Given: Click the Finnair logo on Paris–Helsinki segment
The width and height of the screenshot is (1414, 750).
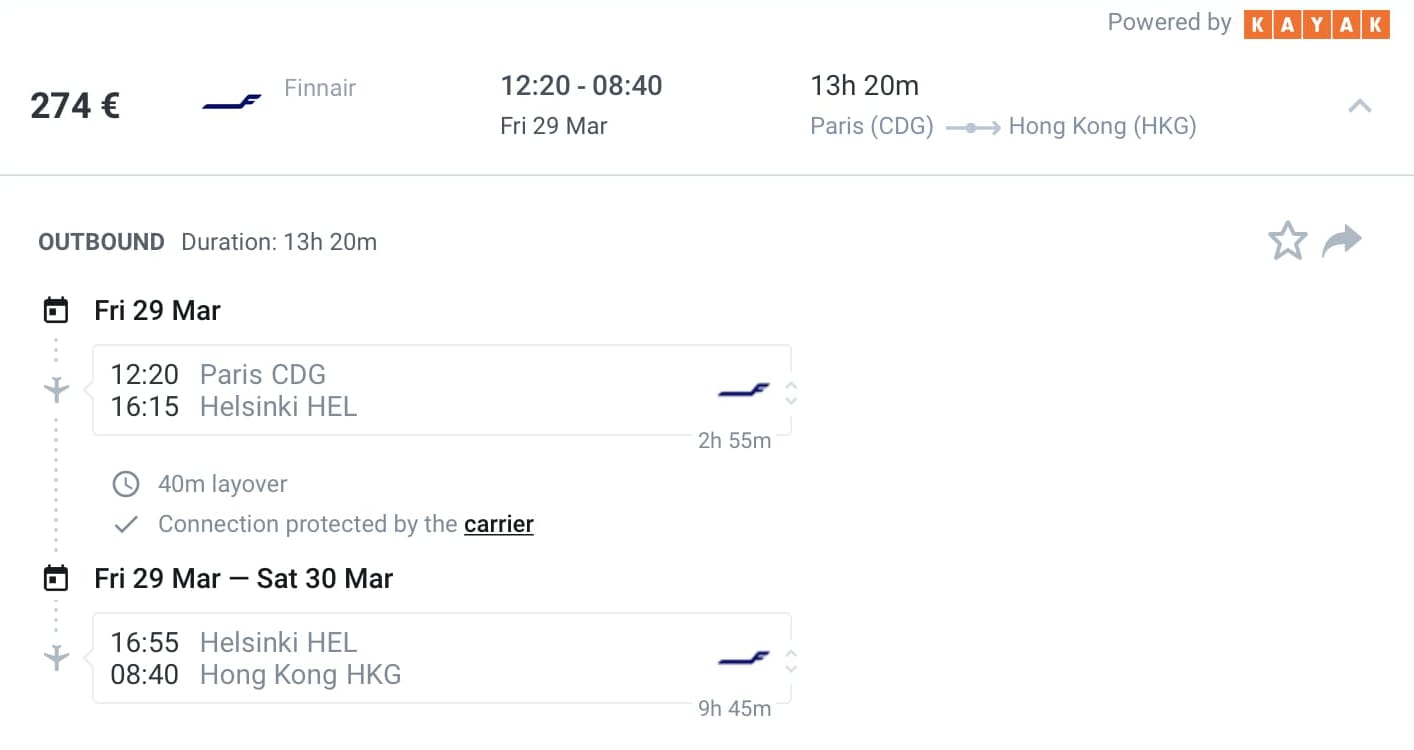Looking at the screenshot, I should point(744,391).
